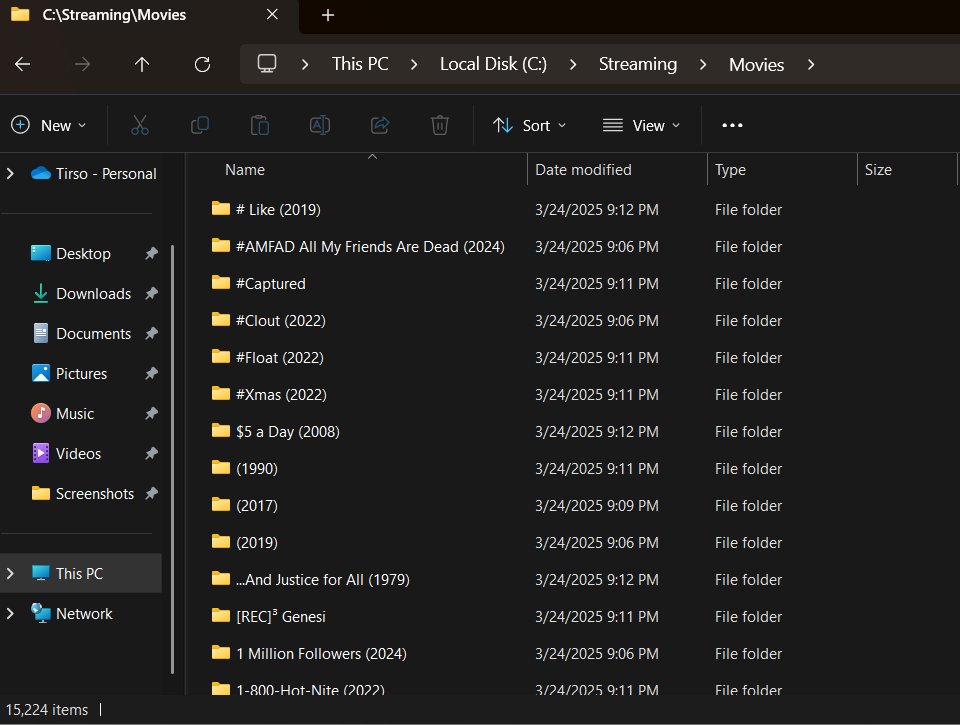Select the #Clout (2022) folder
The height and width of the screenshot is (725, 960).
(x=280, y=321)
